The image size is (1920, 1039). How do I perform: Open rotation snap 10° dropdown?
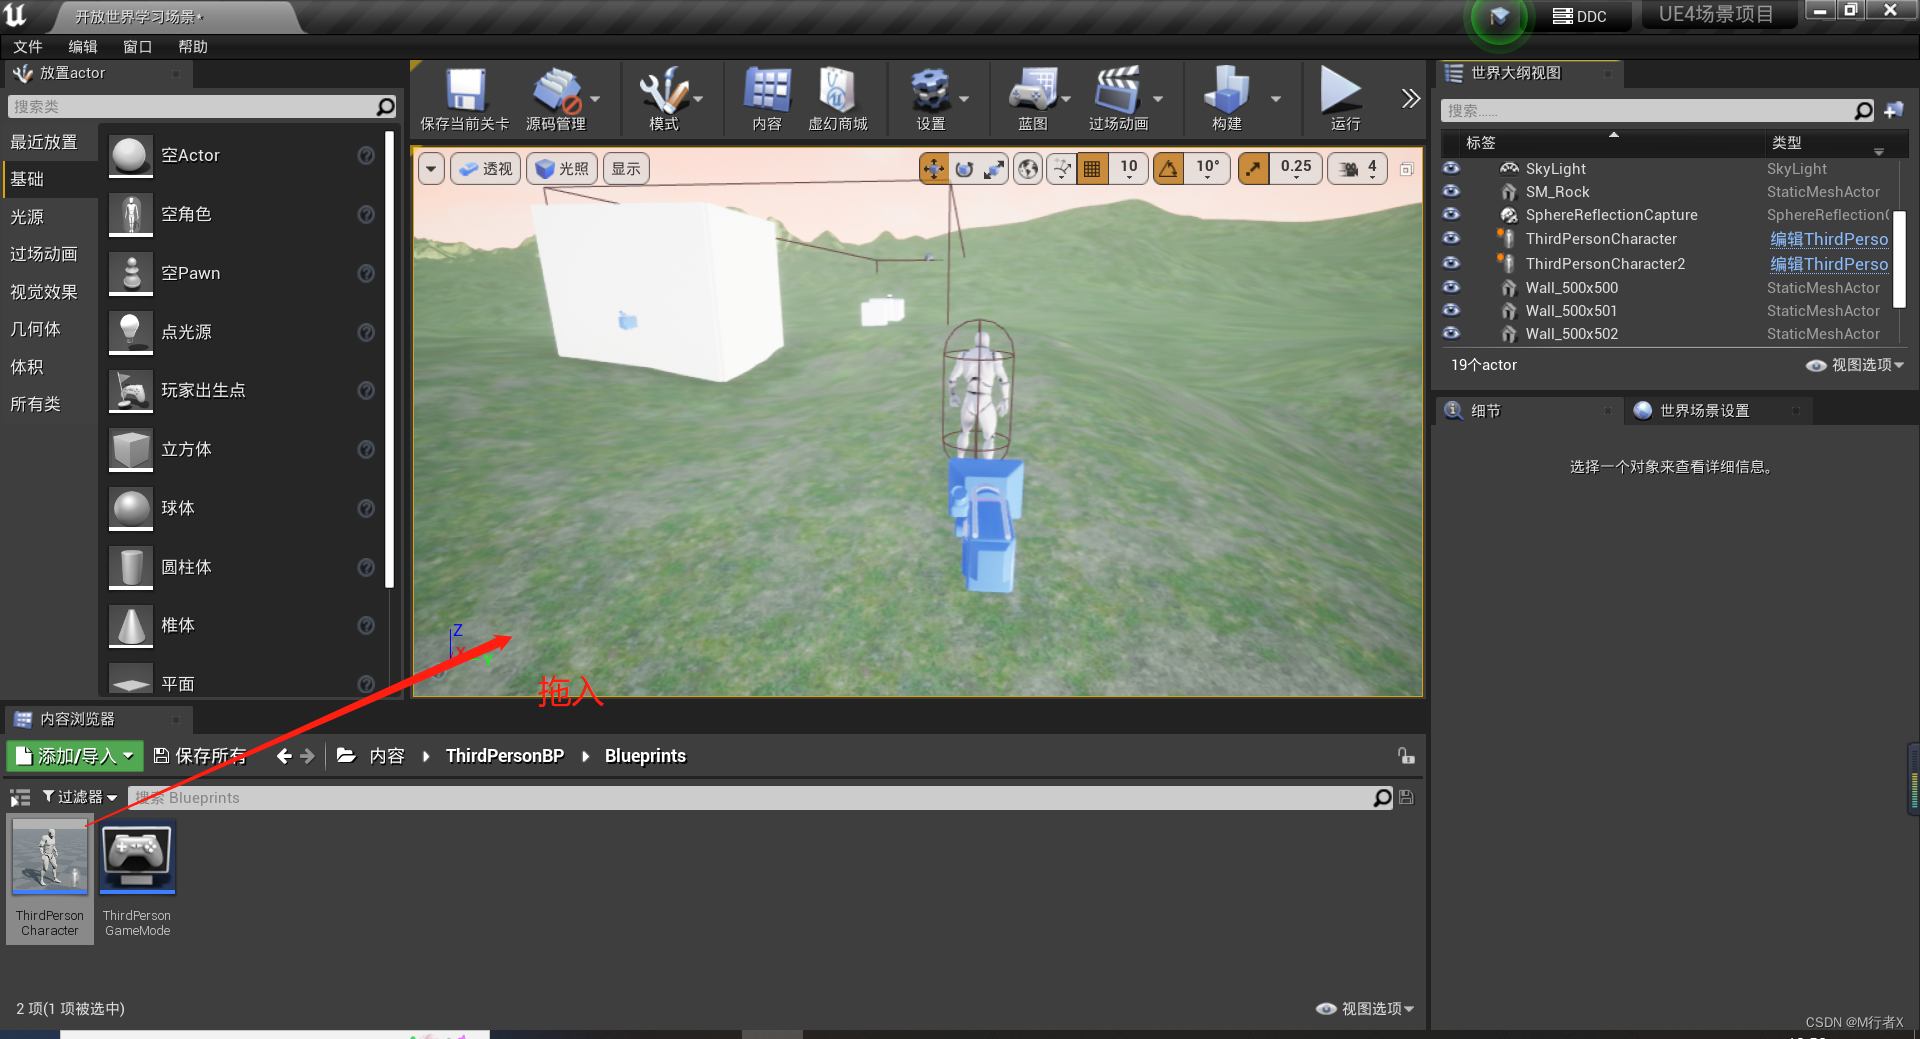(x=1208, y=169)
